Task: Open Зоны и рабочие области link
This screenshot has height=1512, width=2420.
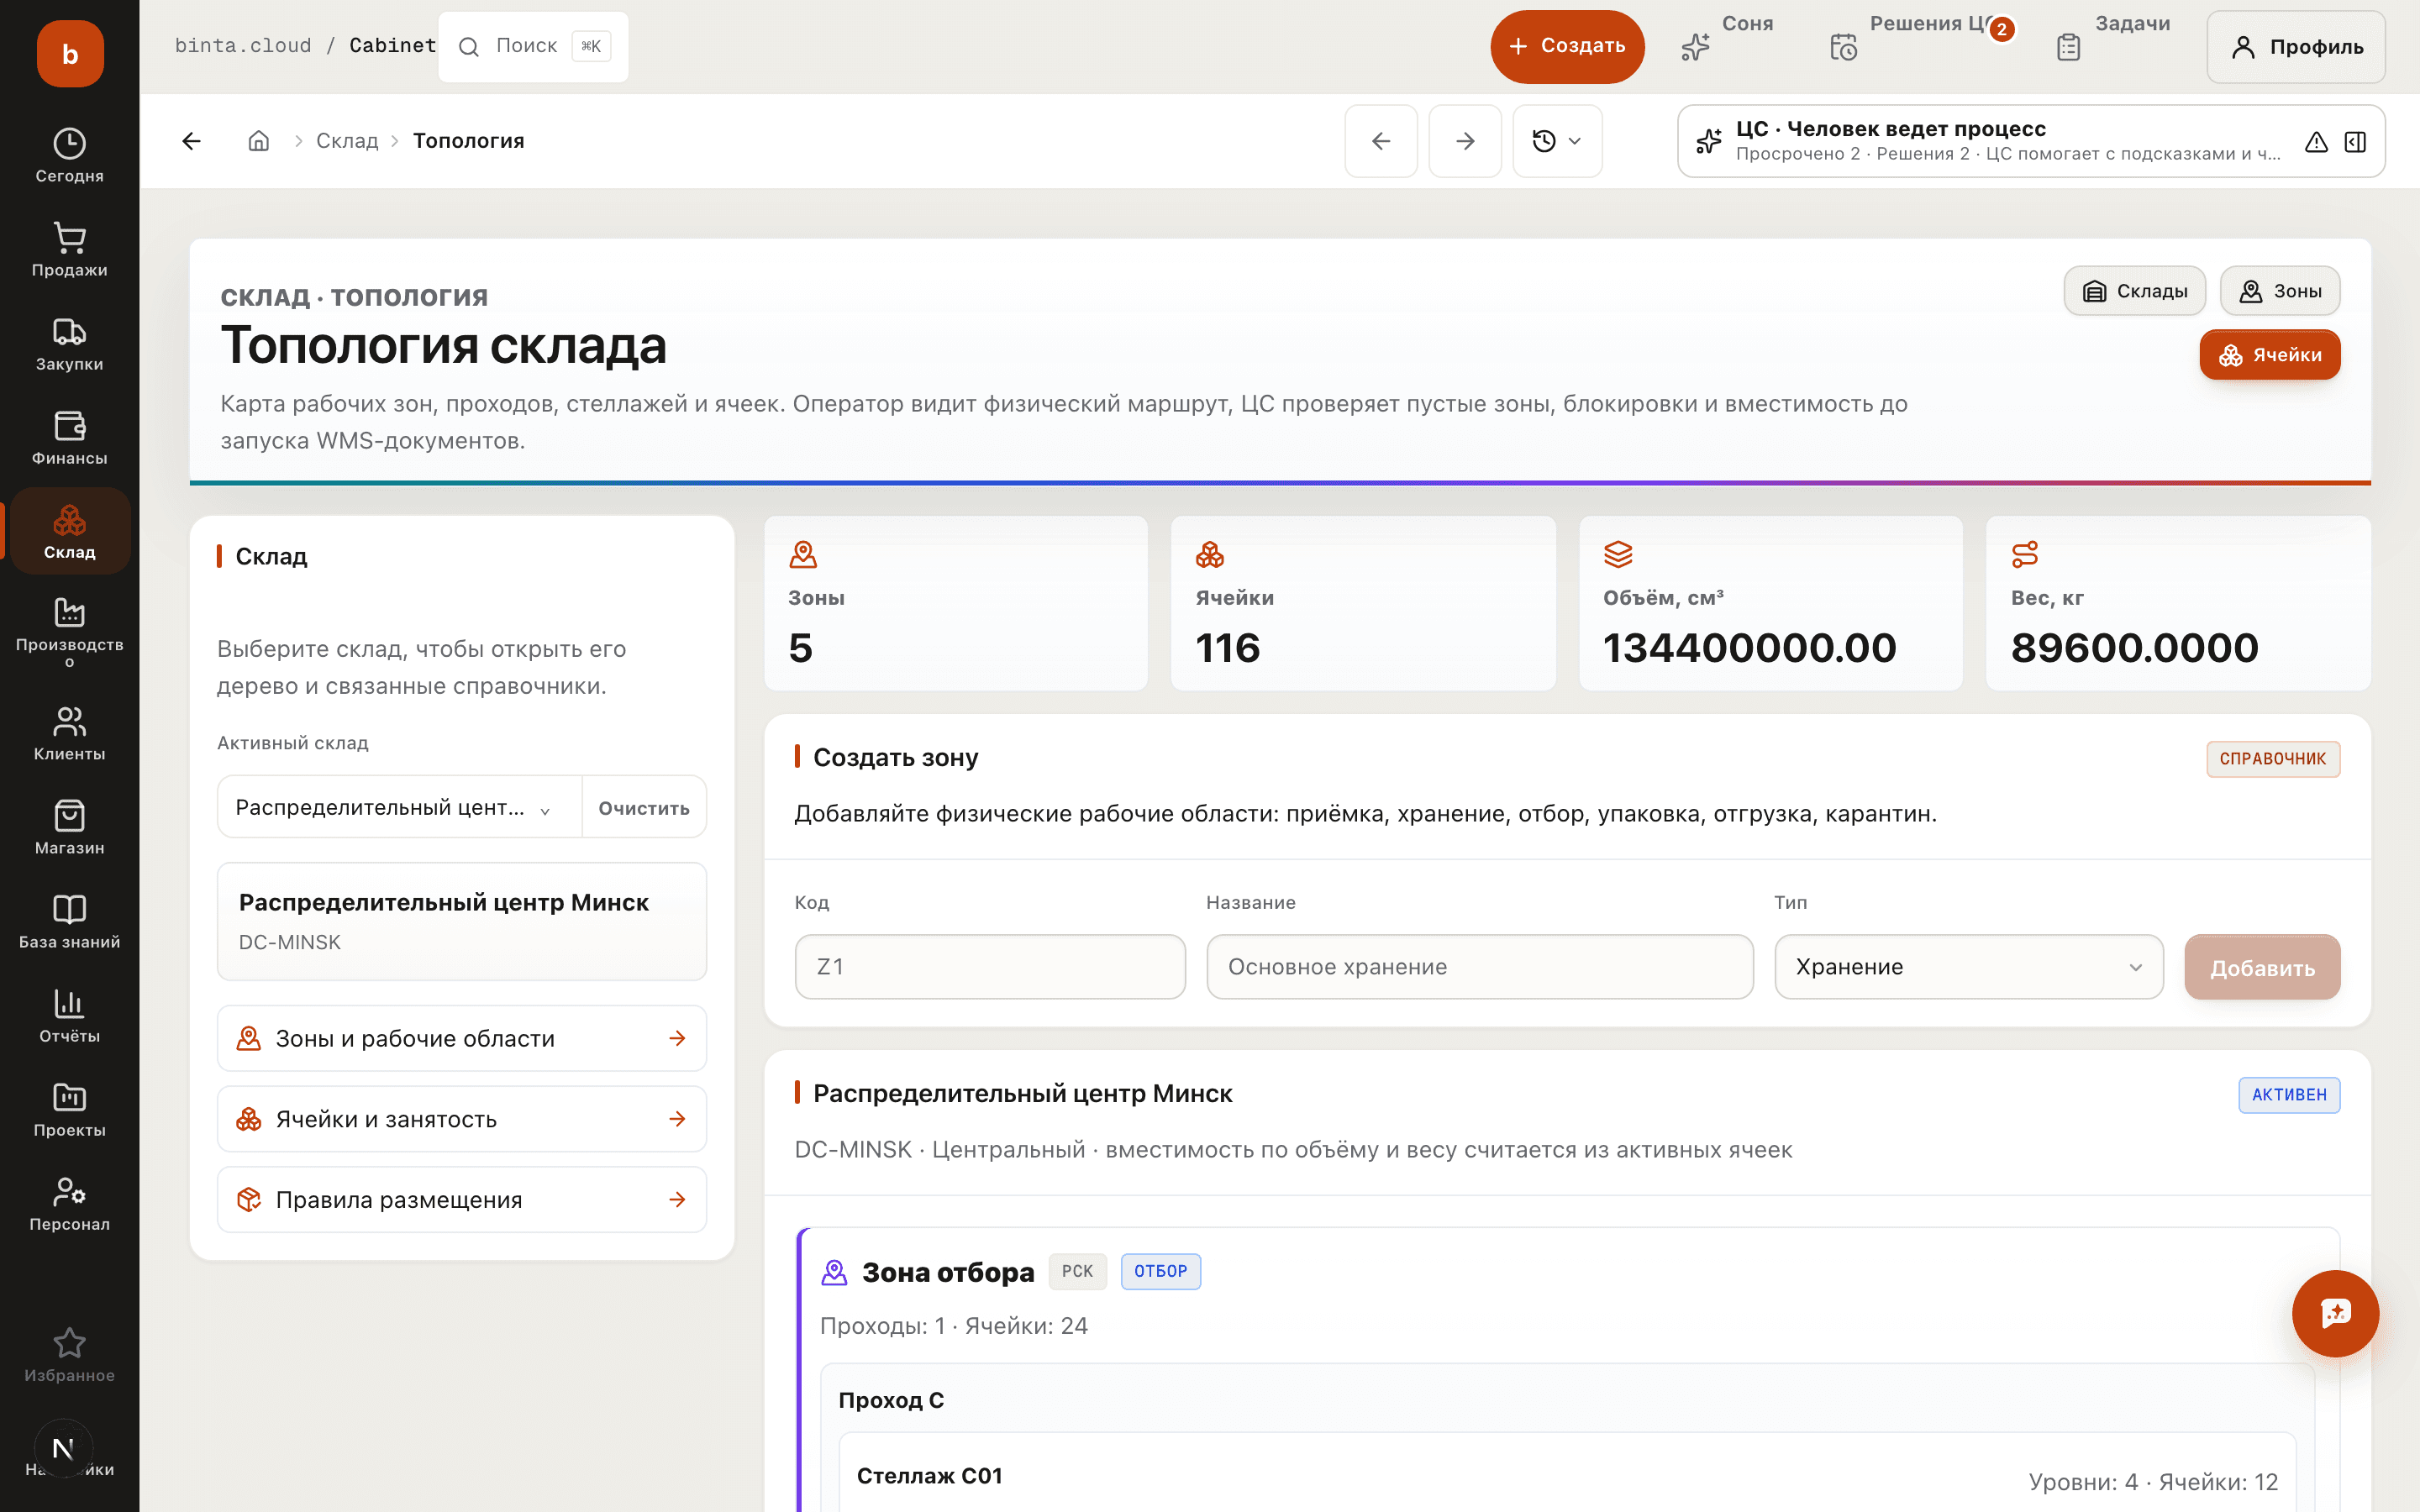Action: (x=462, y=1038)
